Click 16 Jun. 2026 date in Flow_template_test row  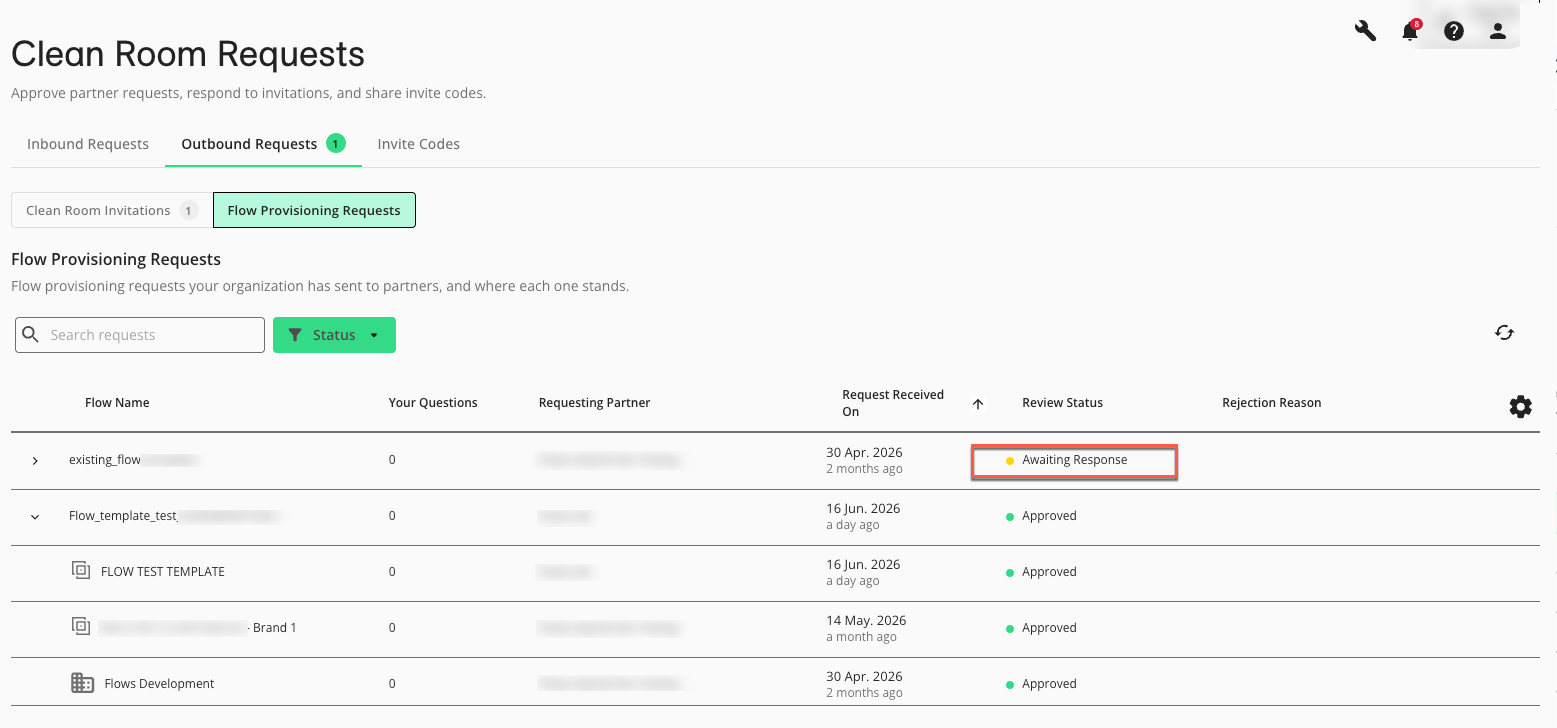[x=863, y=508]
